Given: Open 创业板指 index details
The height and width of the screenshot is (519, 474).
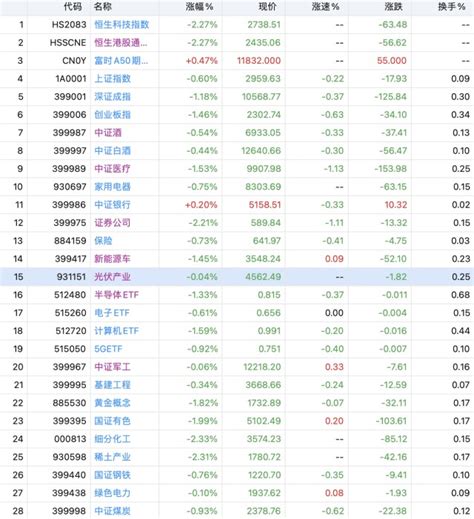Looking at the screenshot, I should coord(112,115).
